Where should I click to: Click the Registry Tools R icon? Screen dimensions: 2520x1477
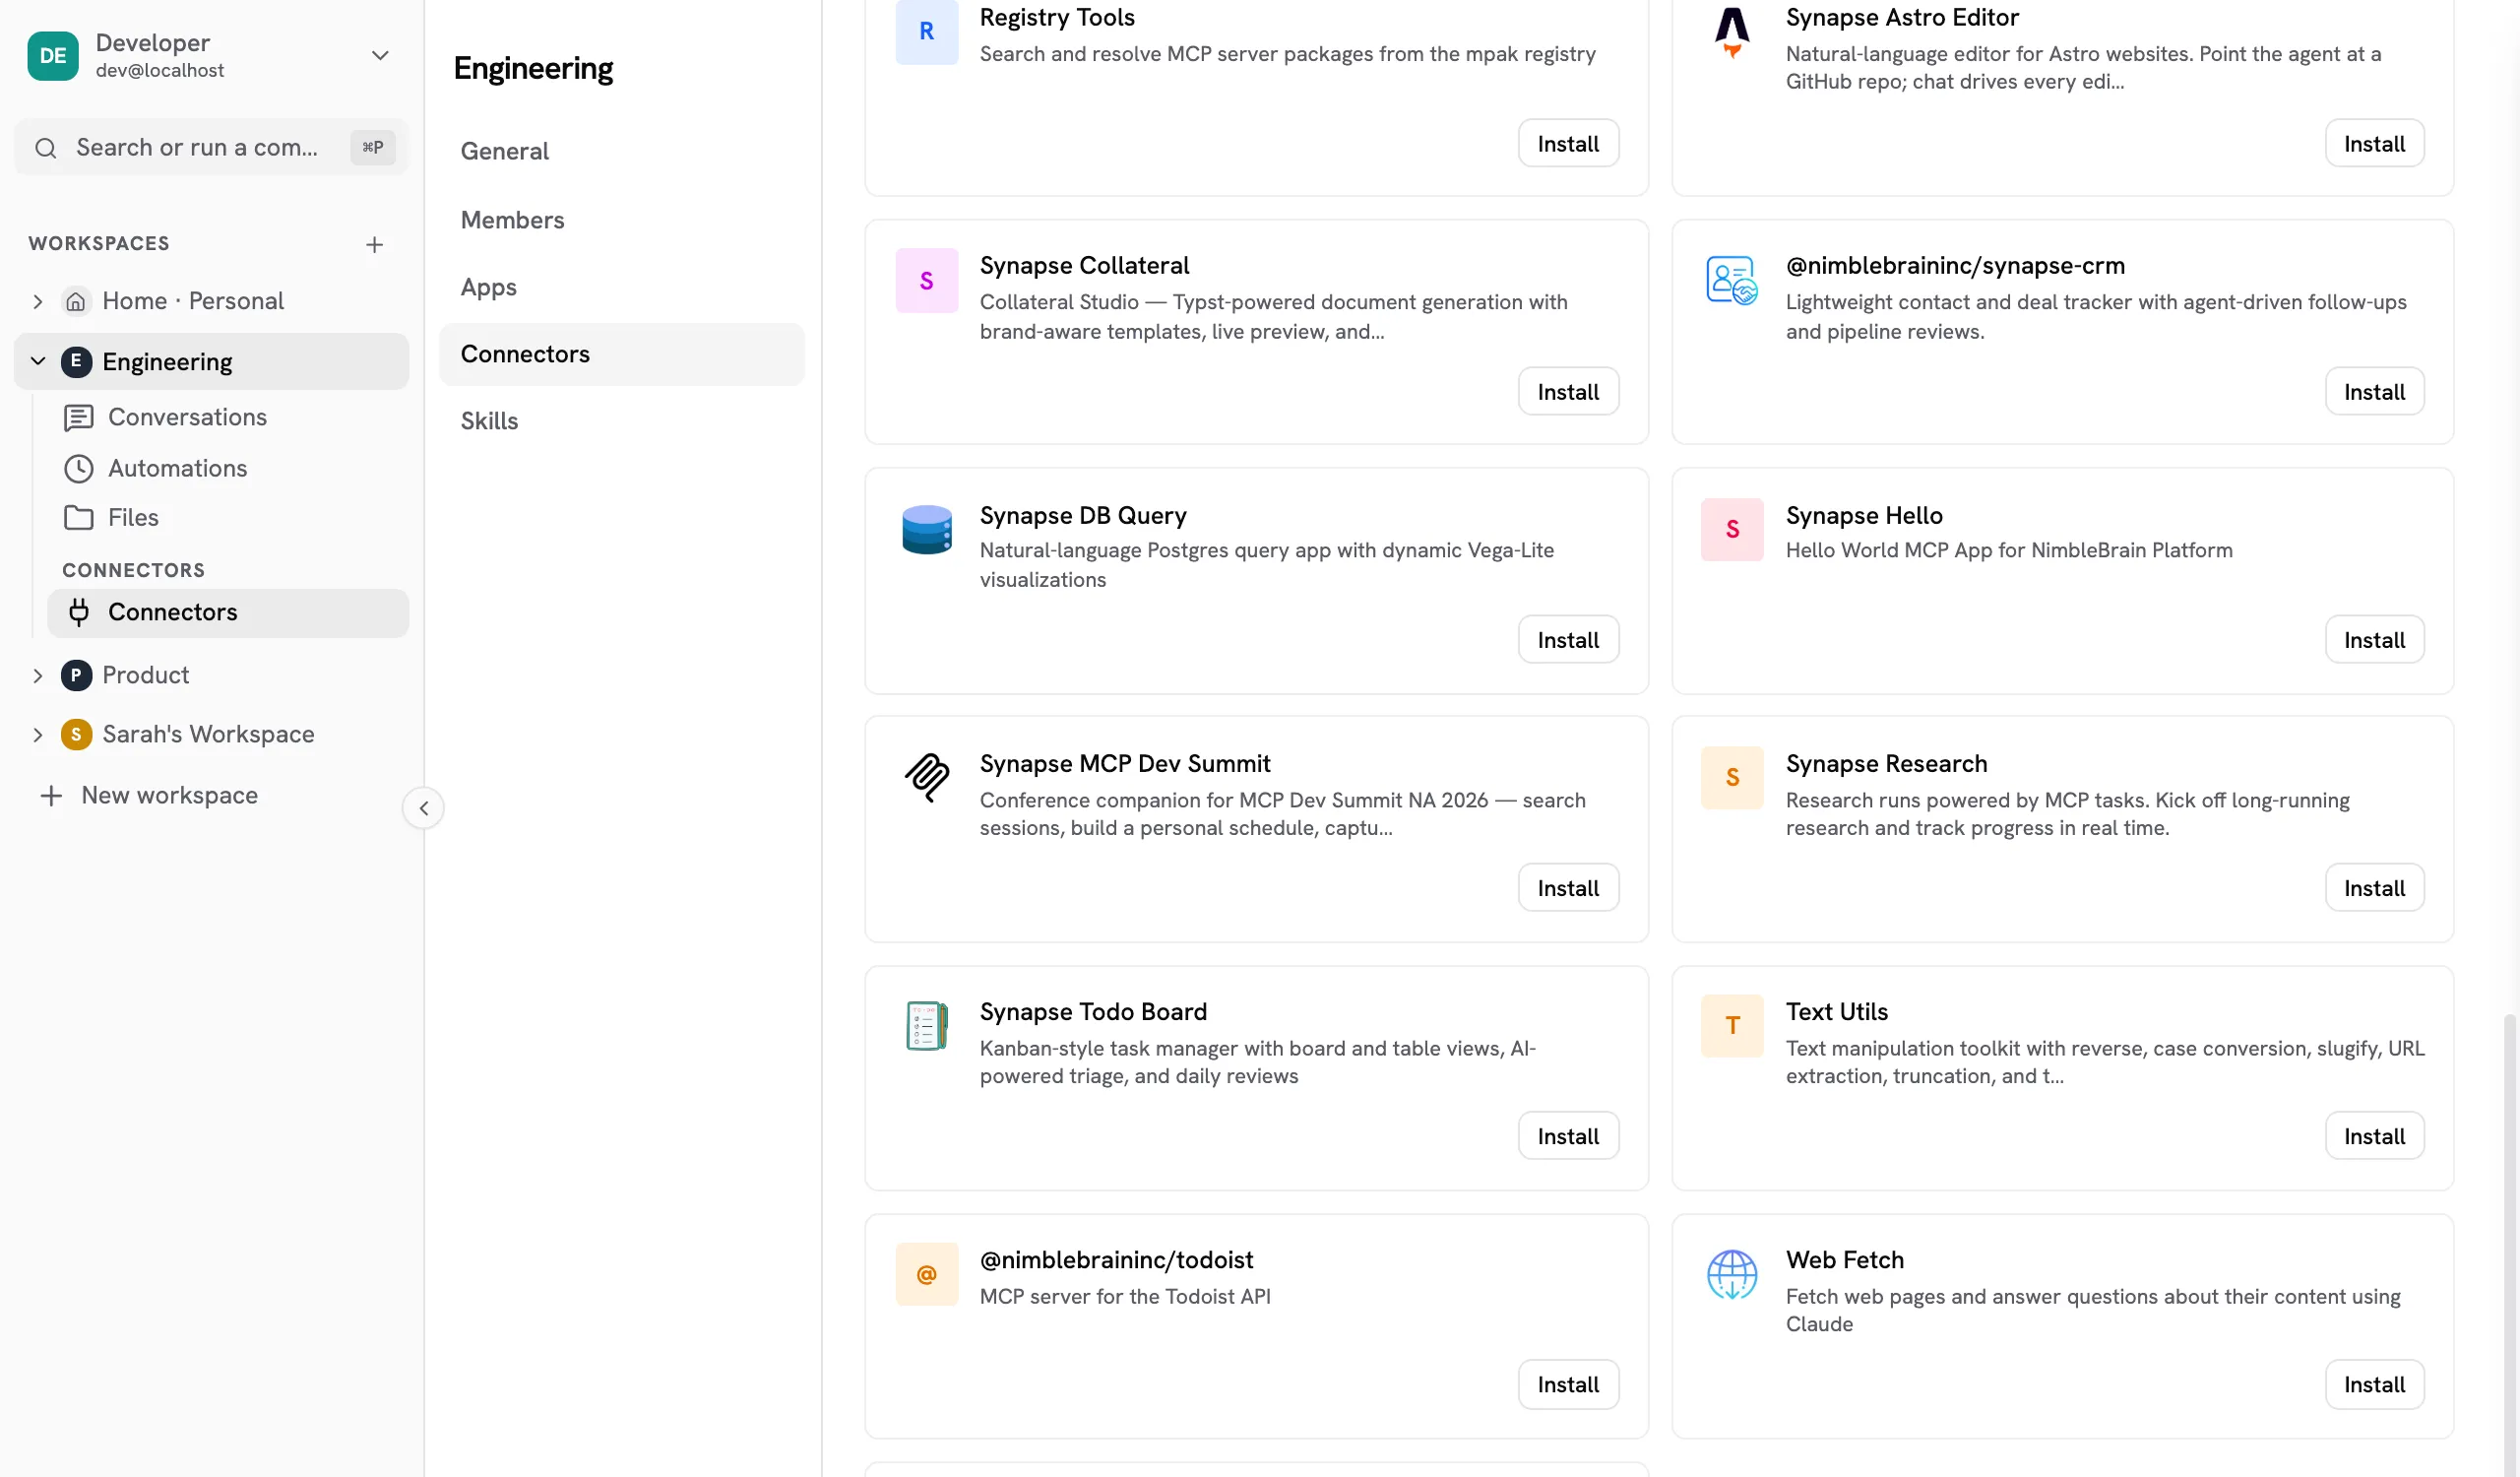coord(926,31)
